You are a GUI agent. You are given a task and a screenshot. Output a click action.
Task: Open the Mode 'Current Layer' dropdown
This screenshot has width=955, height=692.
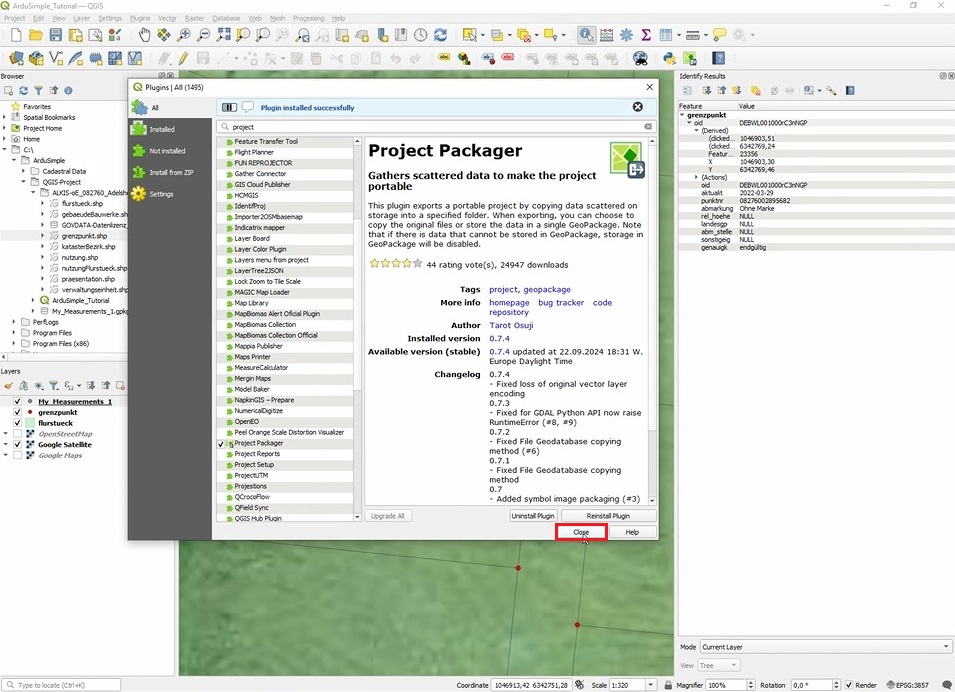click(x=823, y=647)
